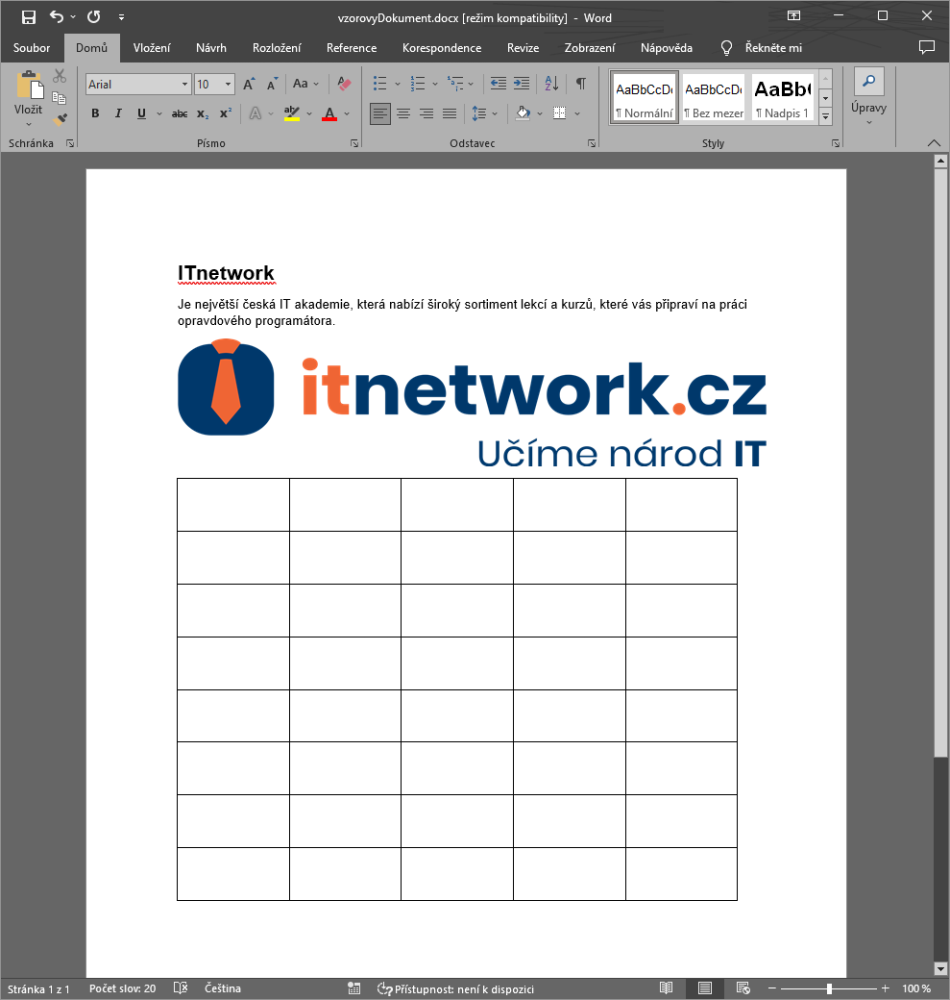Viewport: 950px width, 1000px height.
Task: Decrease font size with the small A
Action: pyautogui.click(x=272, y=84)
